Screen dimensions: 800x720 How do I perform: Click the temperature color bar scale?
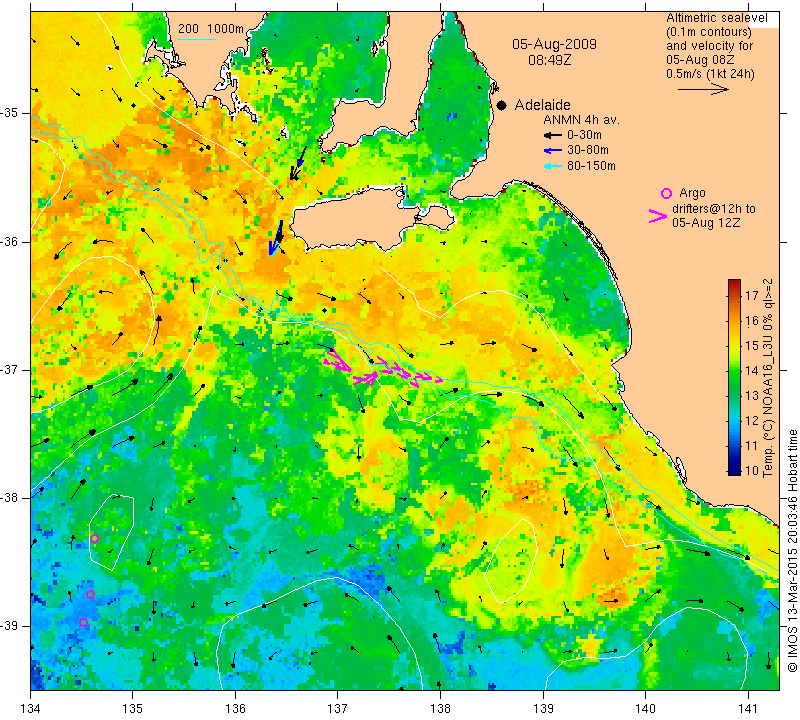[x=734, y=377]
